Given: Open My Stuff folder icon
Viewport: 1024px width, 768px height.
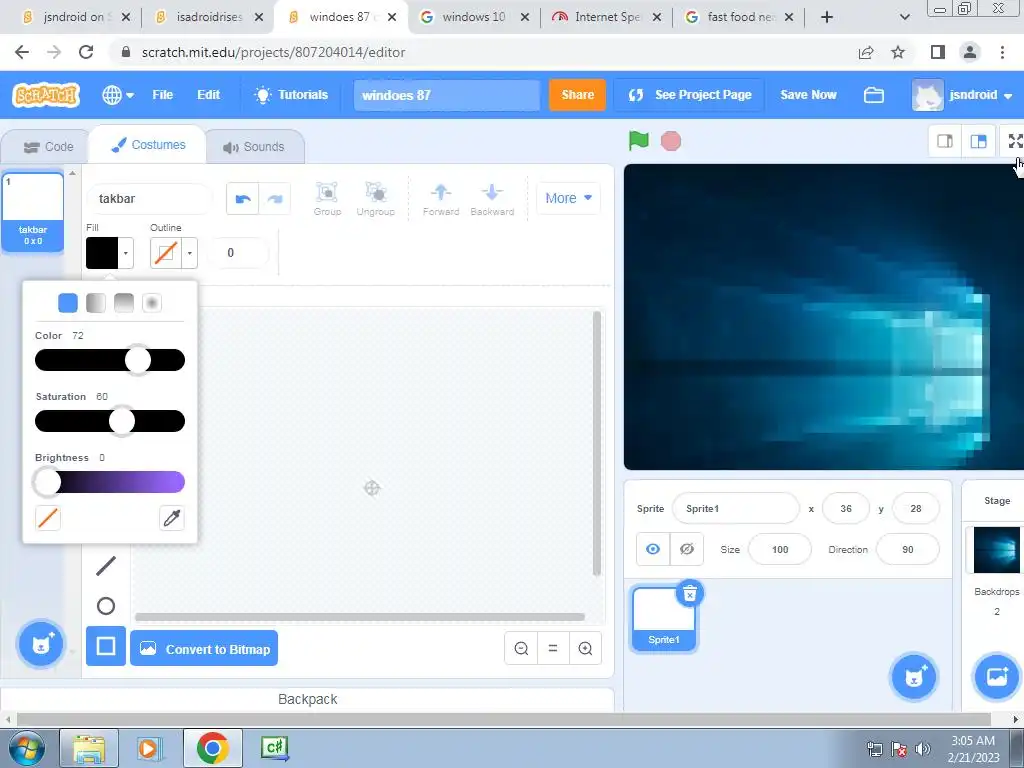Looking at the screenshot, I should [874, 95].
